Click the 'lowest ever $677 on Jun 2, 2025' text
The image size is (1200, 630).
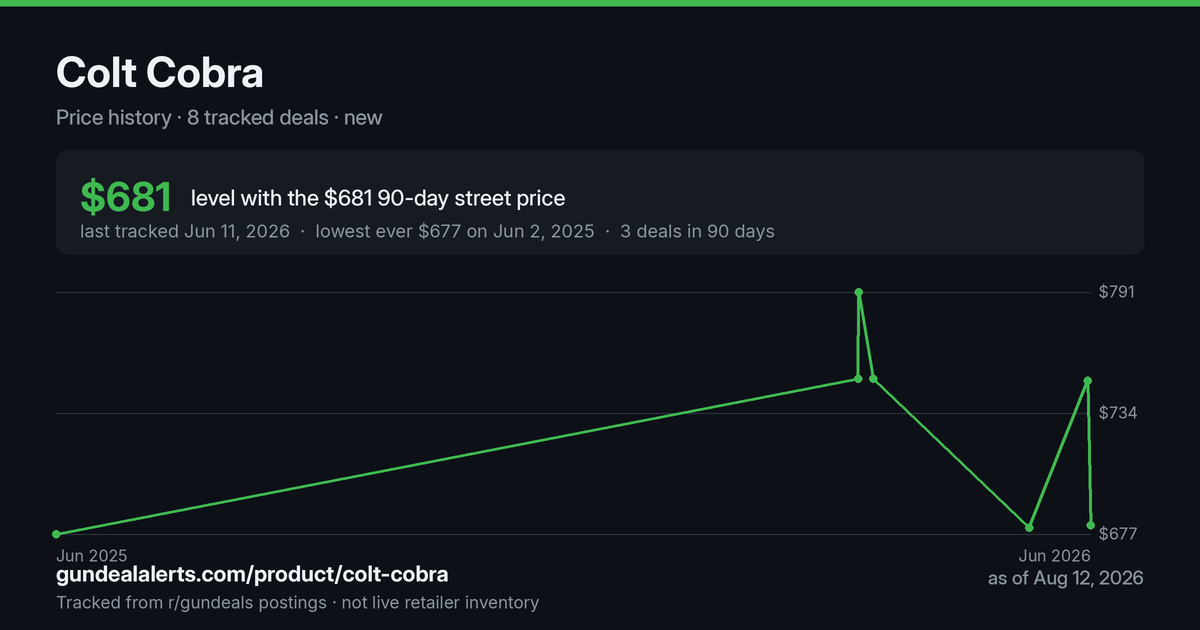tap(455, 231)
